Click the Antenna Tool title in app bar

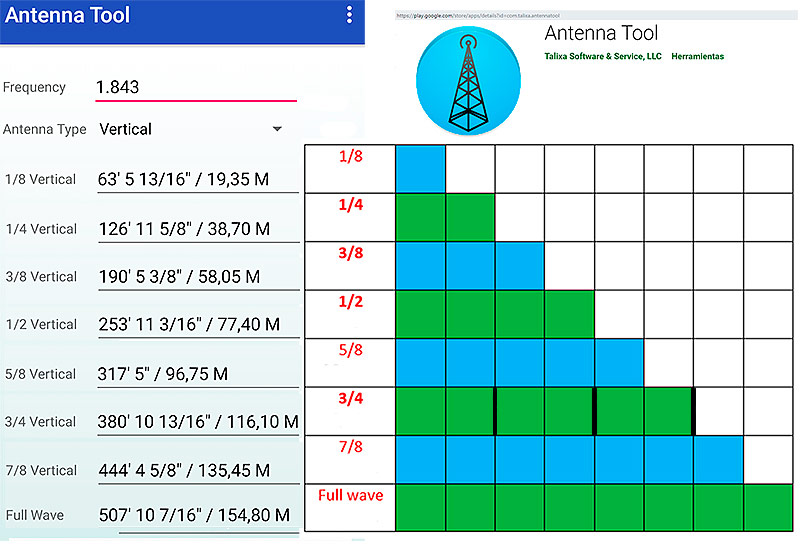pyautogui.click(x=69, y=16)
